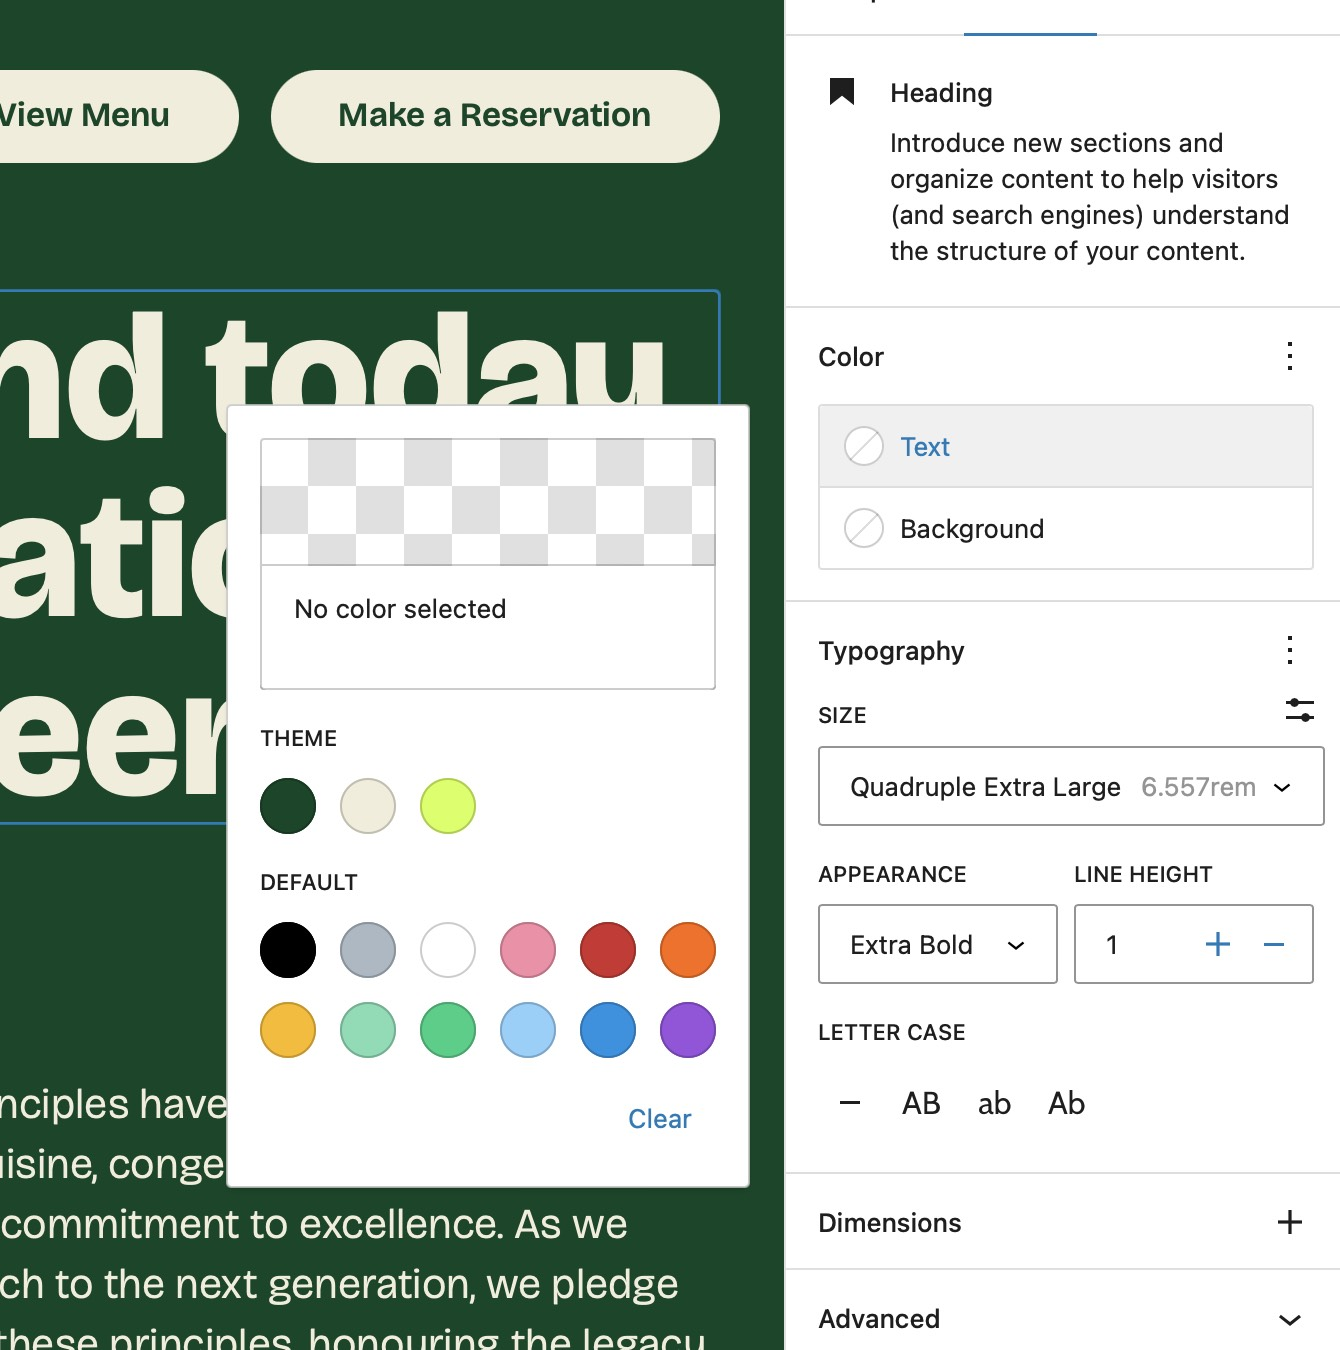Open the Typography options kebab menu
Viewport: 1340px width, 1350px height.
coord(1289,650)
